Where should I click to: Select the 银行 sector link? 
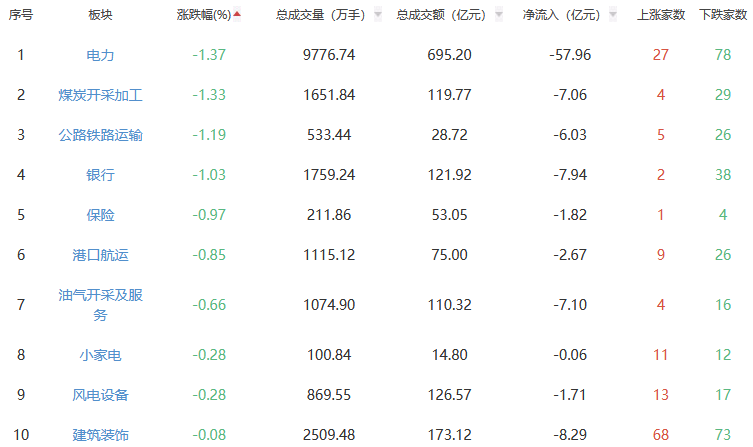coord(100,175)
